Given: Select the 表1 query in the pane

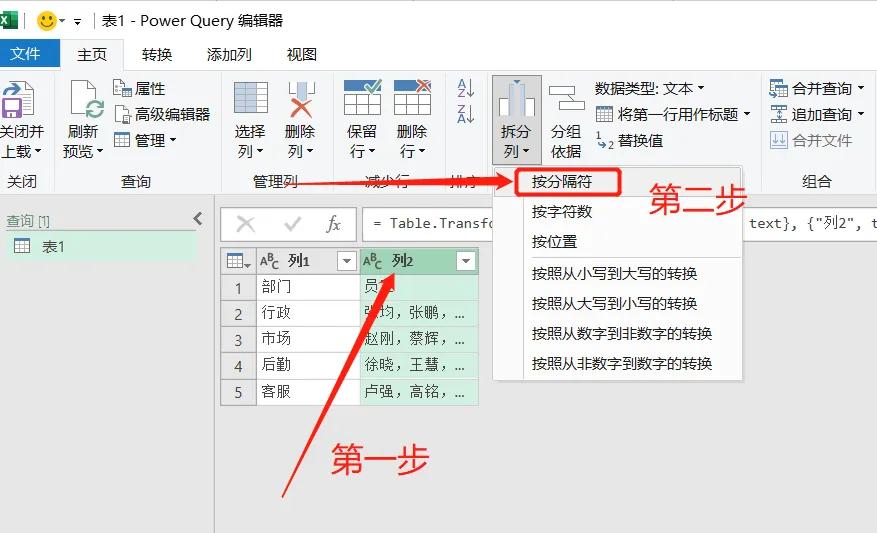Looking at the screenshot, I should [x=102, y=246].
